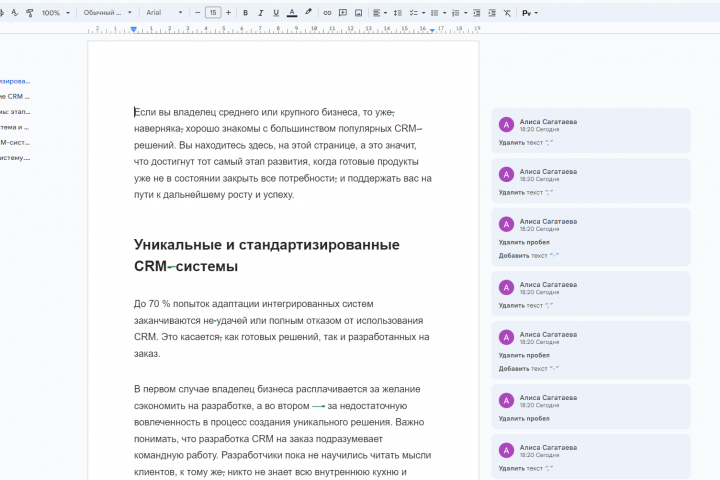Open the Ру input tools menu

tap(530, 13)
